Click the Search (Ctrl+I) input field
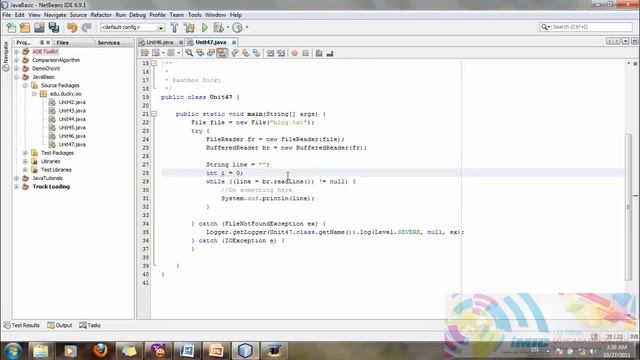Image resolution: width=640 pixels, height=360 pixels. click(x=591, y=27)
